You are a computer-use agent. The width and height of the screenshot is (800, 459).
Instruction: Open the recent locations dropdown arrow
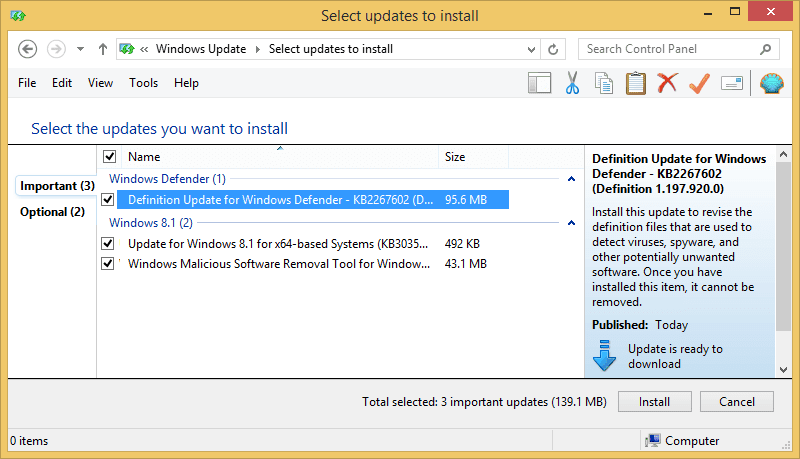click(x=80, y=49)
